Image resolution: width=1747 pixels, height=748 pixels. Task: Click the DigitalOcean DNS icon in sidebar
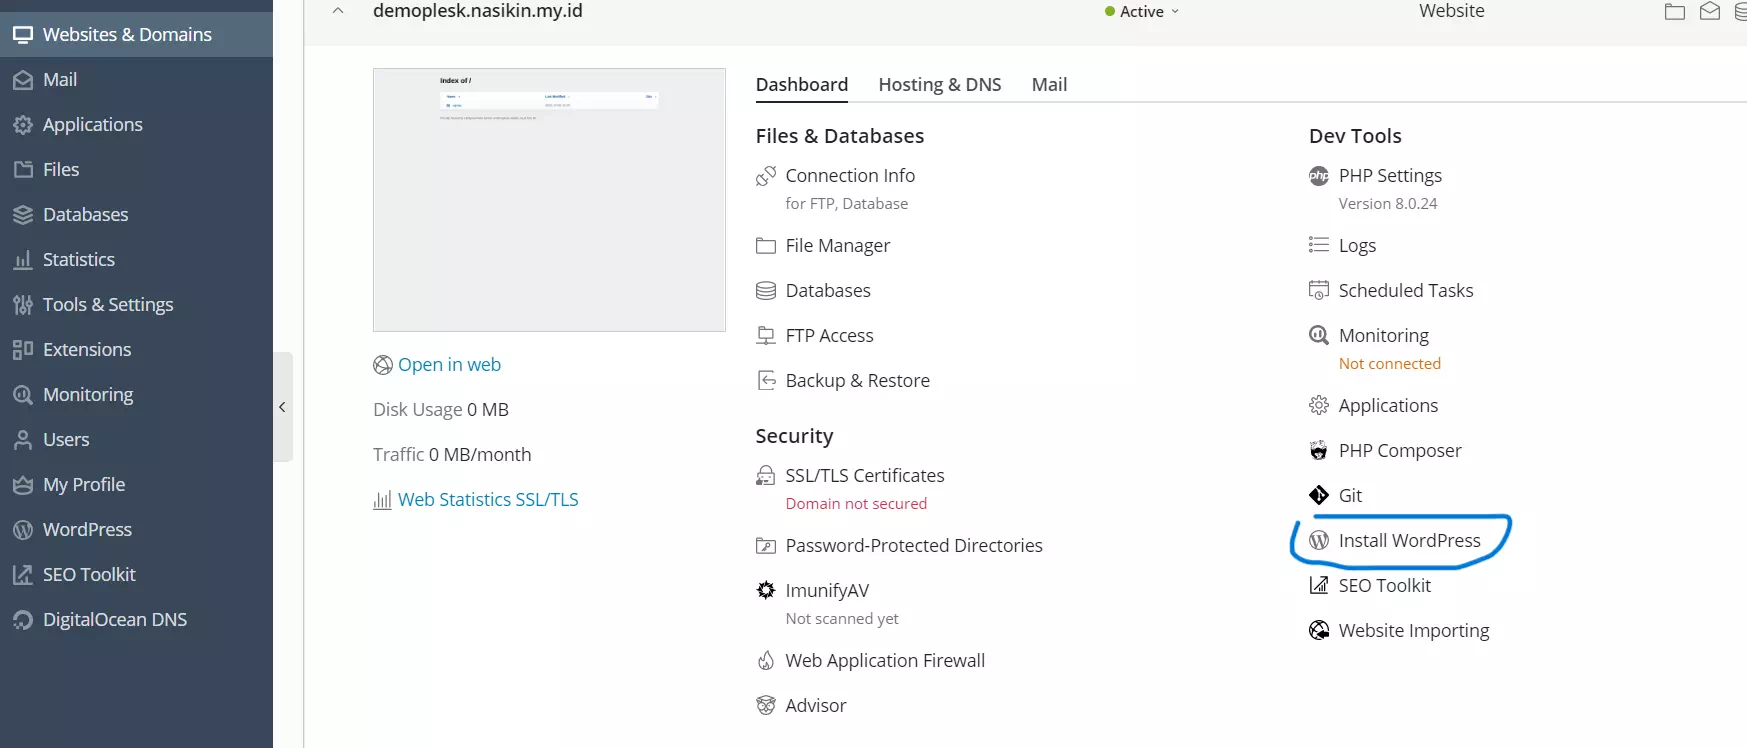pos(23,620)
